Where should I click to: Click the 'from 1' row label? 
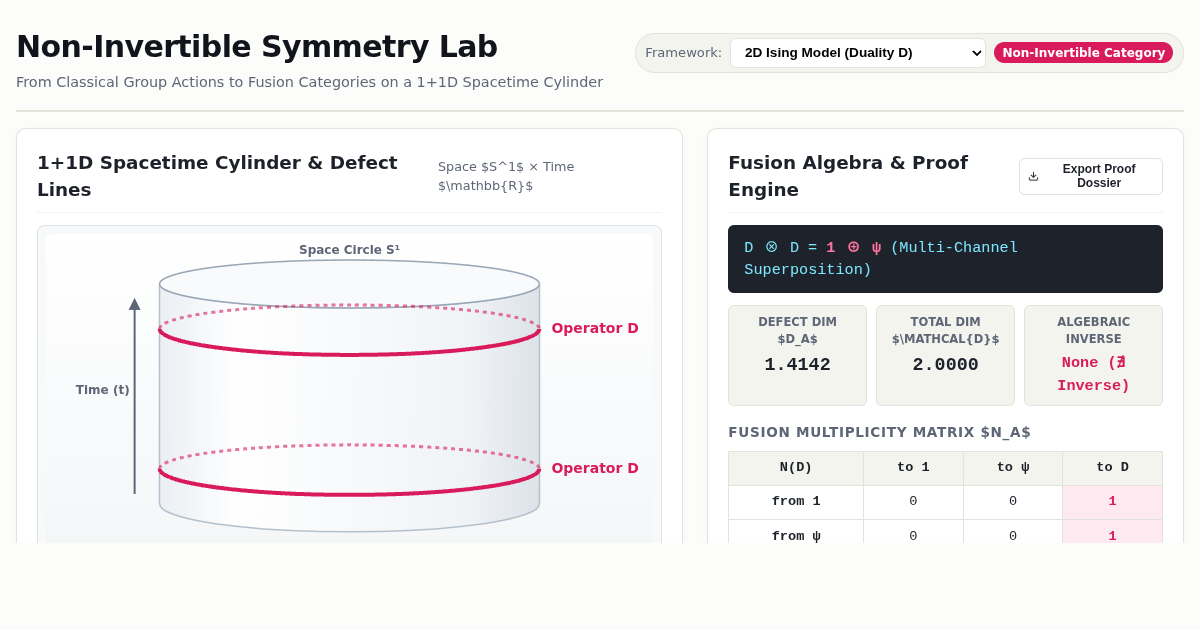(796, 502)
